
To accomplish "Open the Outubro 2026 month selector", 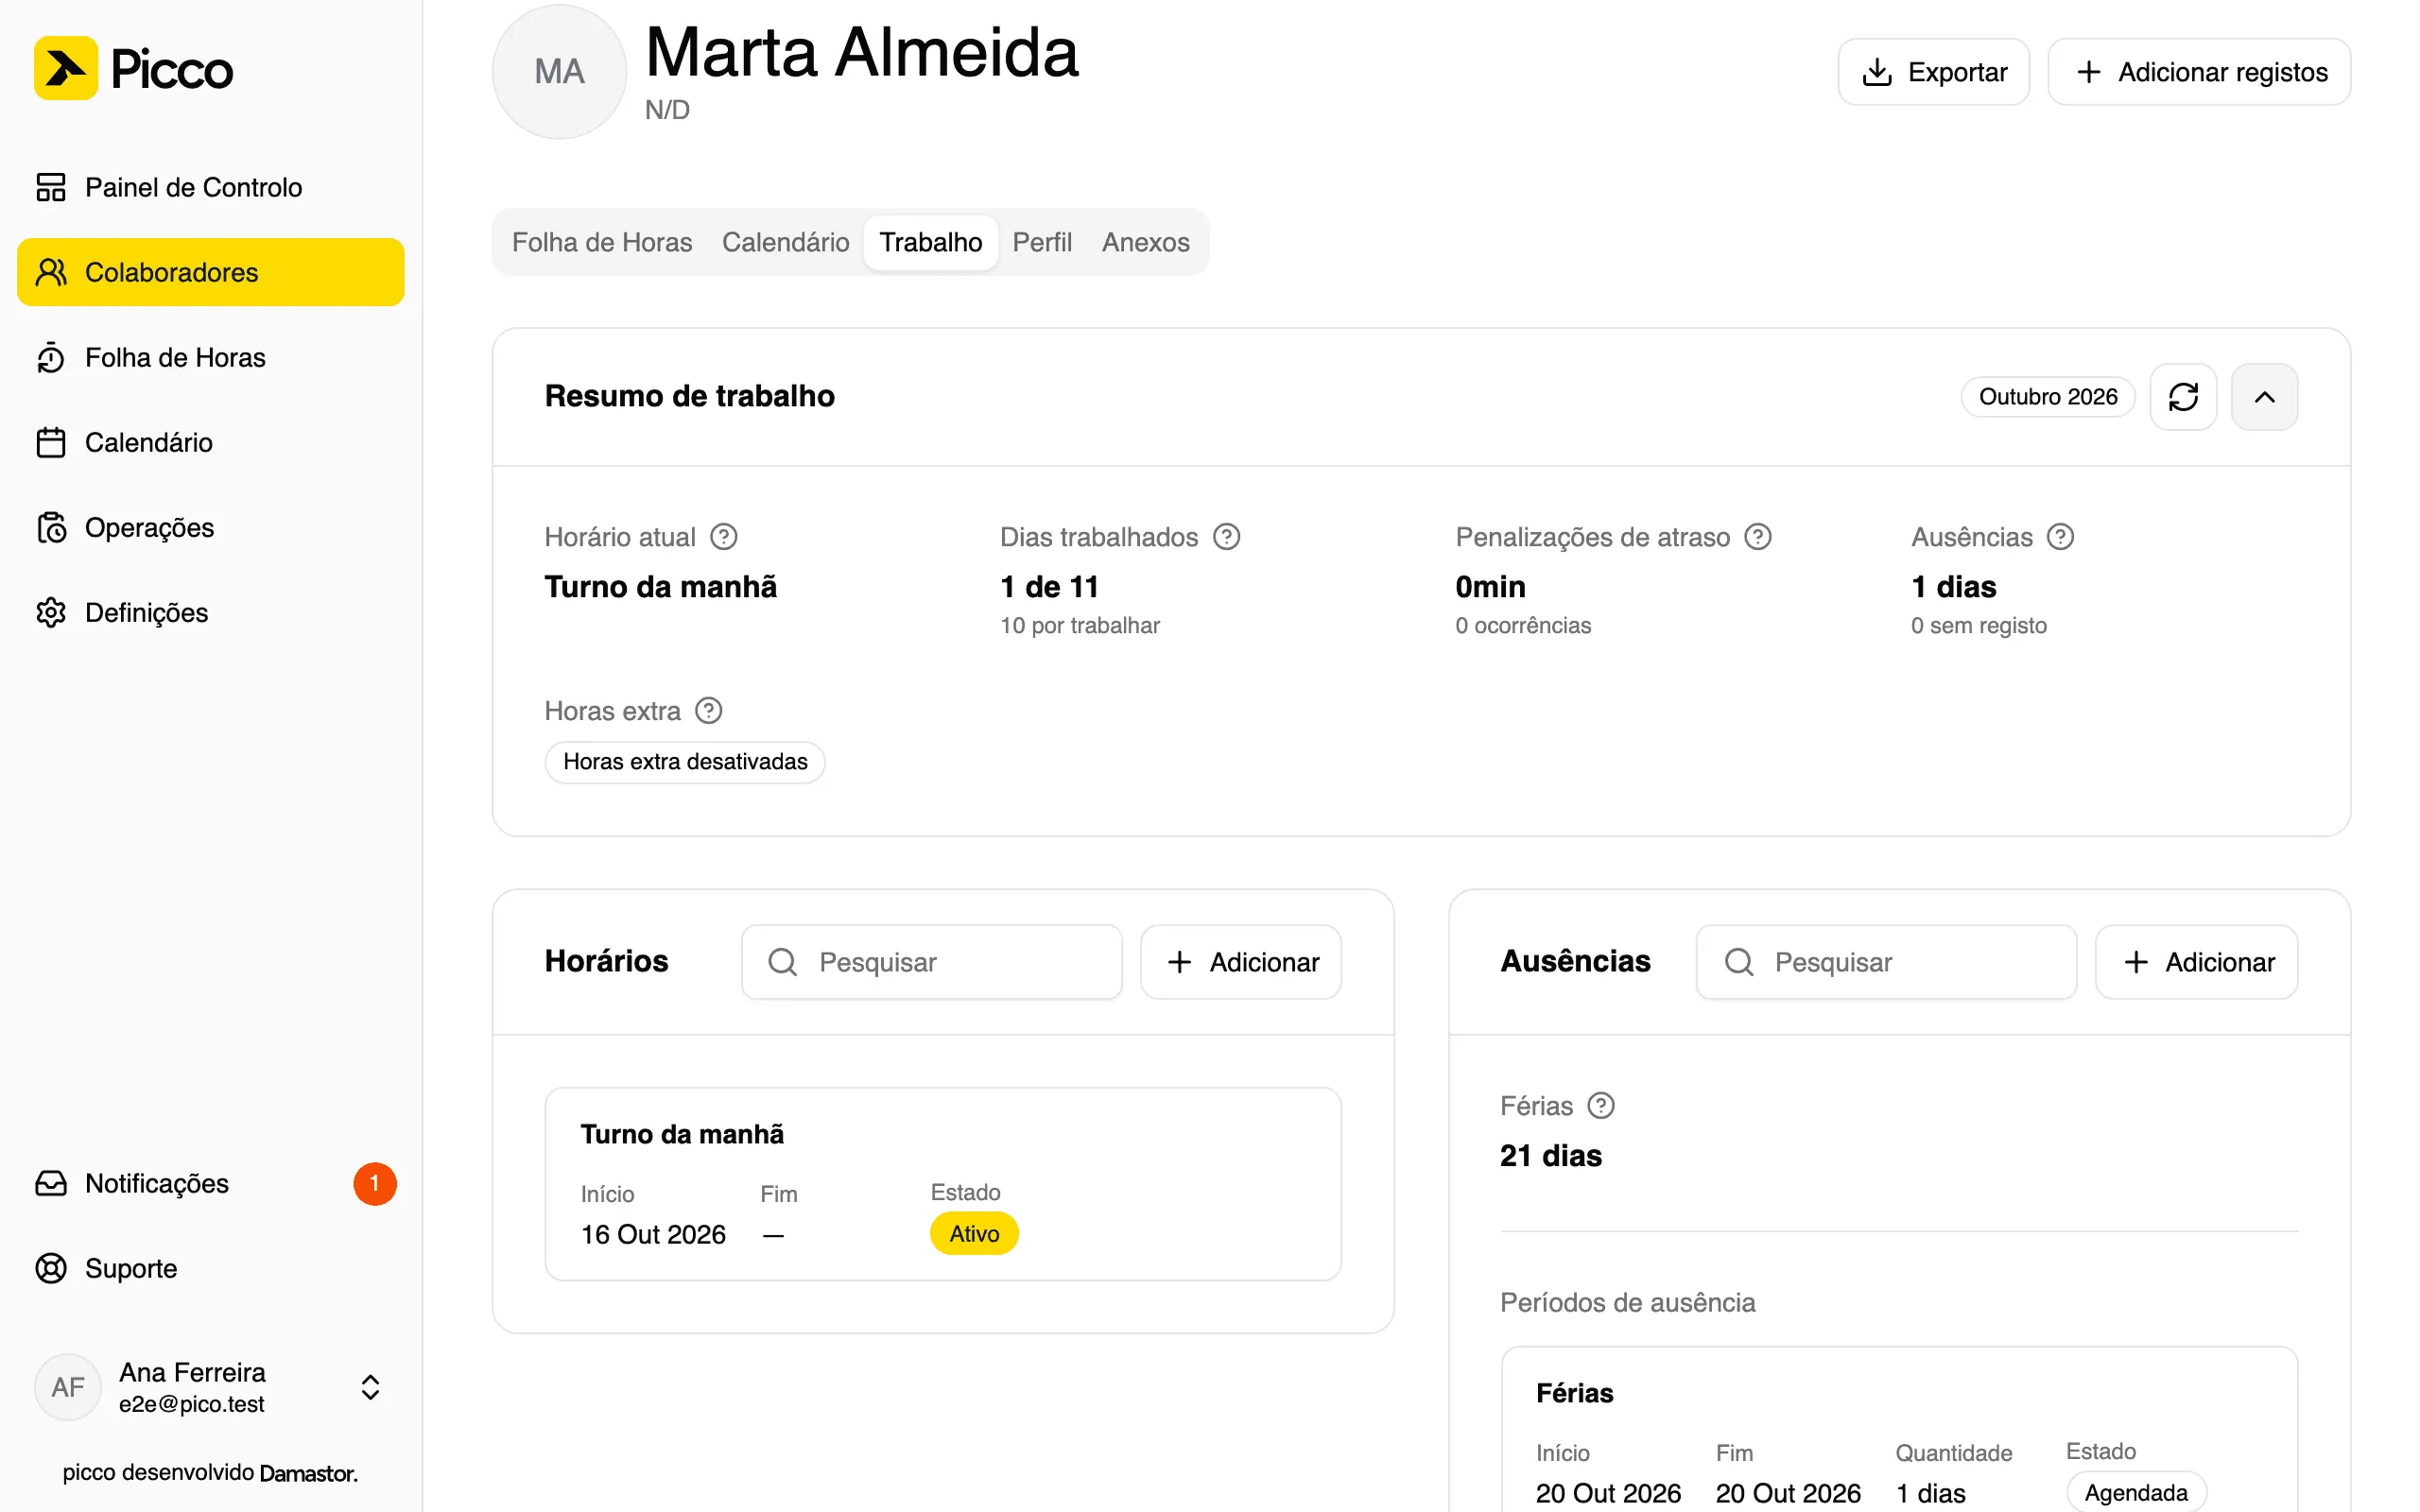I will [x=2047, y=397].
